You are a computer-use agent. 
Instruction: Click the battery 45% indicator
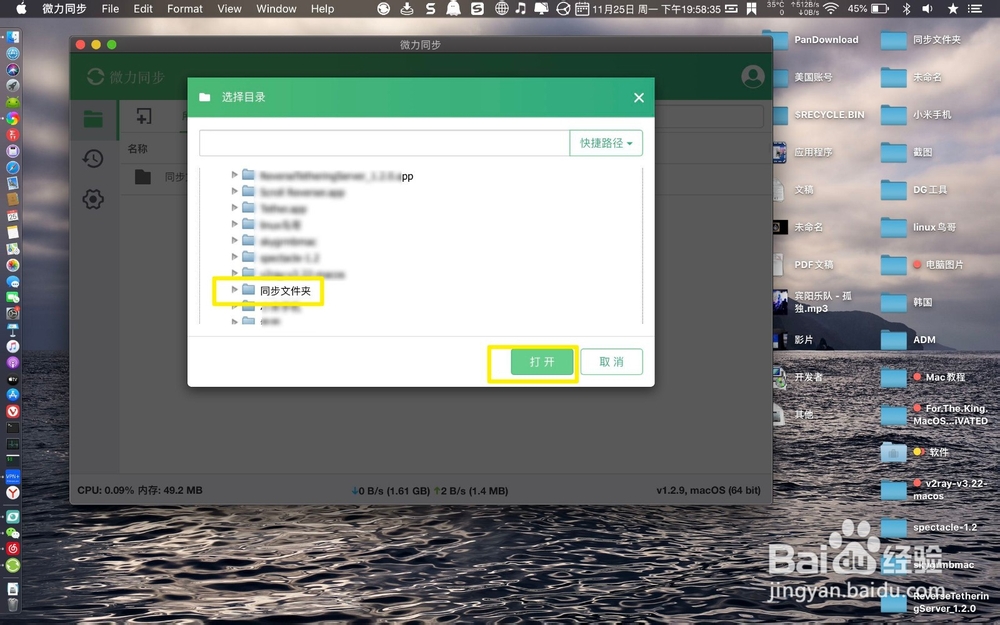tap(867, 8)
